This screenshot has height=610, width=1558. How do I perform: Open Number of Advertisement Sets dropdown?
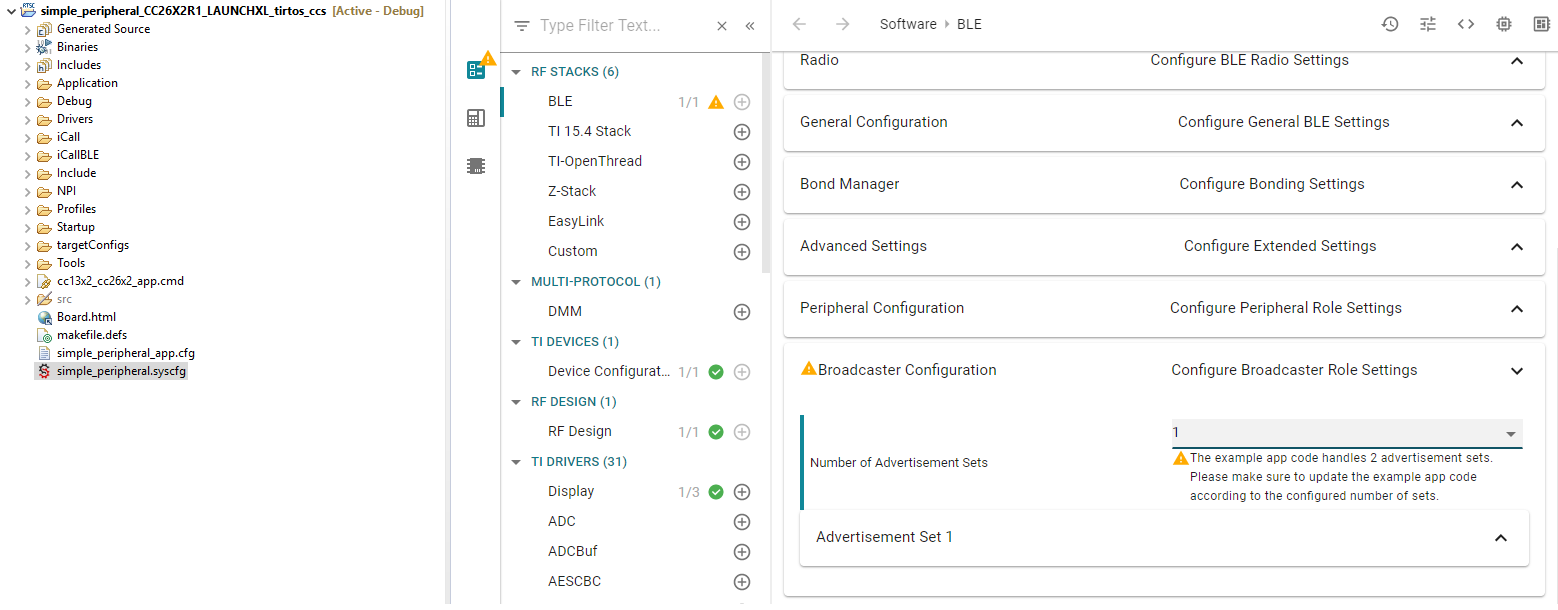1346,433
